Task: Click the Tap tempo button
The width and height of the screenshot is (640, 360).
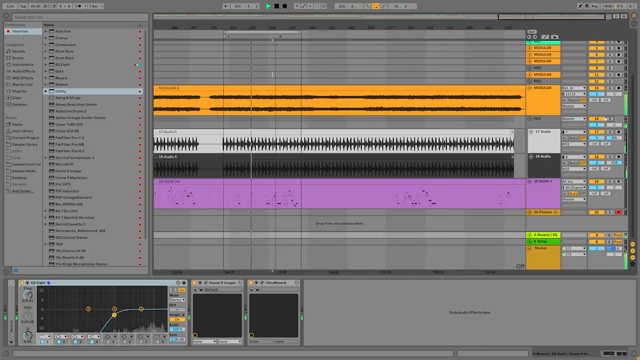Action: [23, 6]
